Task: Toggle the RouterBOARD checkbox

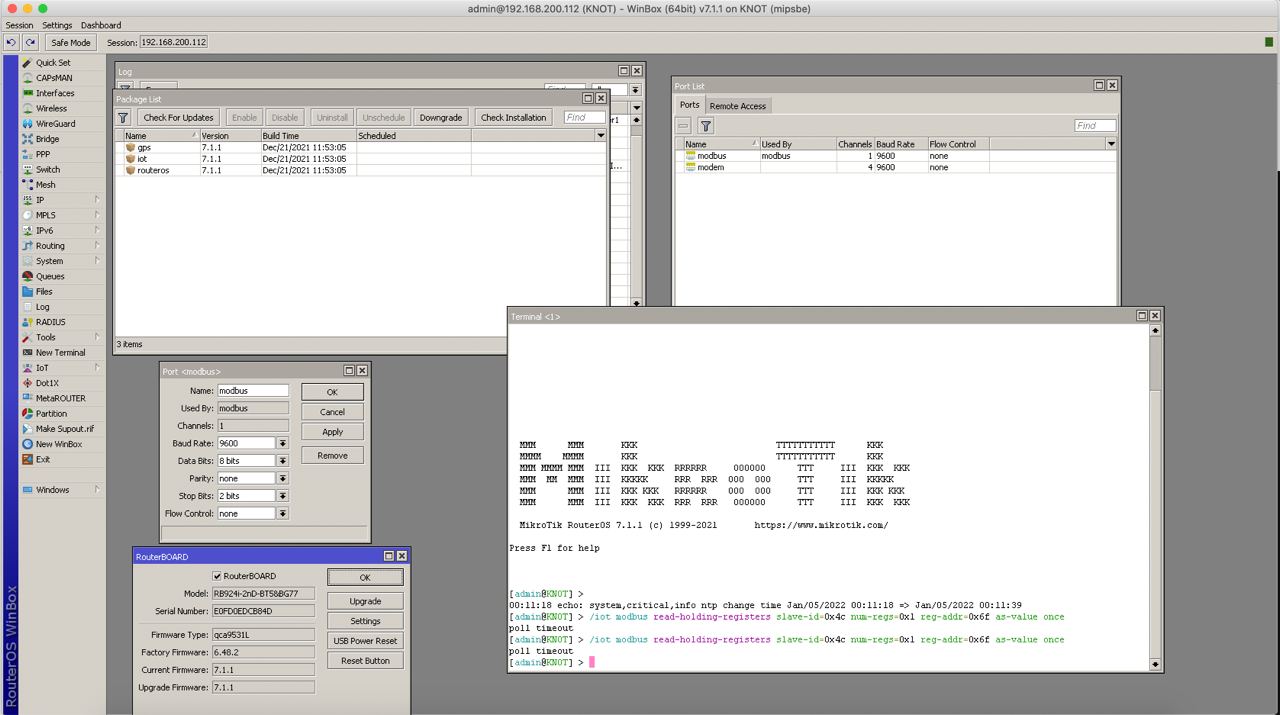Action: pyautogui.click(x=217, y=576)
